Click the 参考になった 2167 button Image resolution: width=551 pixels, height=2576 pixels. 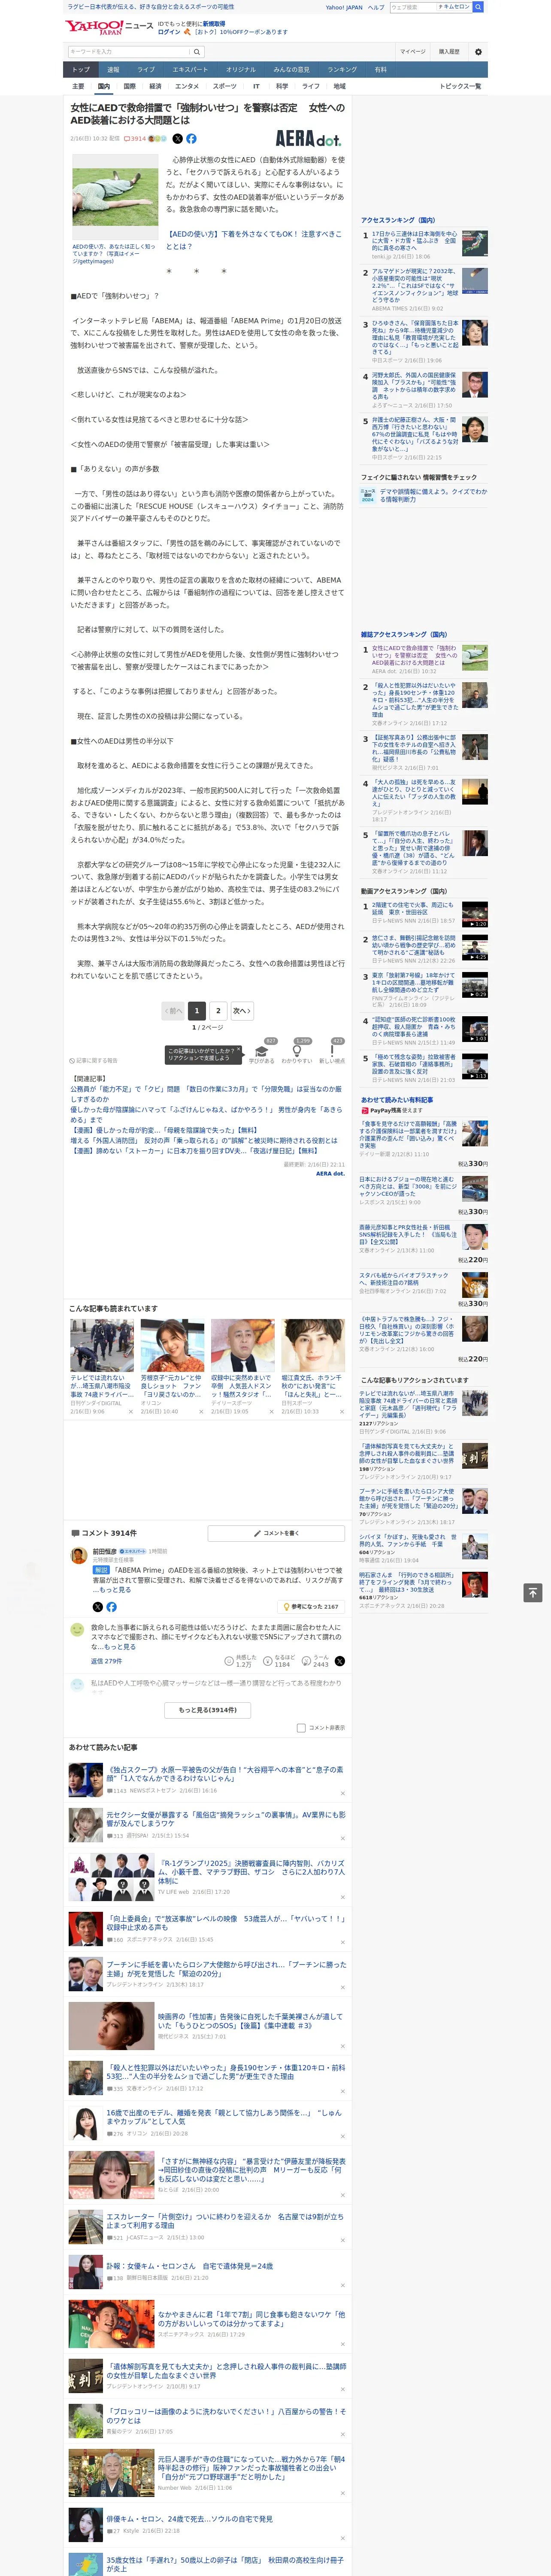coord(312,1606)
